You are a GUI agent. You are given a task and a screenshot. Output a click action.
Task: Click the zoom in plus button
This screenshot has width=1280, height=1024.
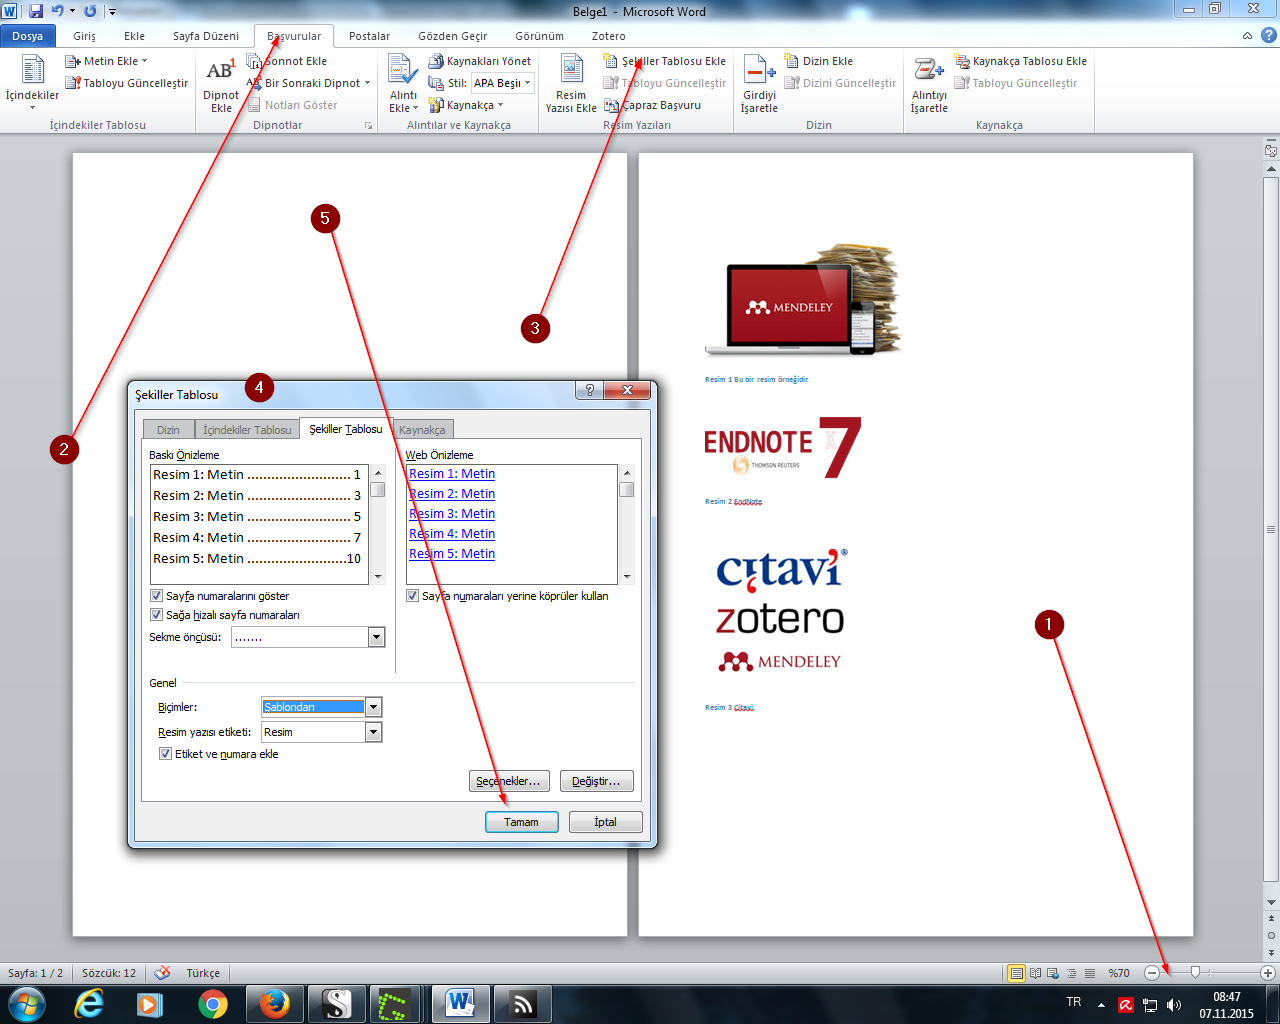(1267, 973)
